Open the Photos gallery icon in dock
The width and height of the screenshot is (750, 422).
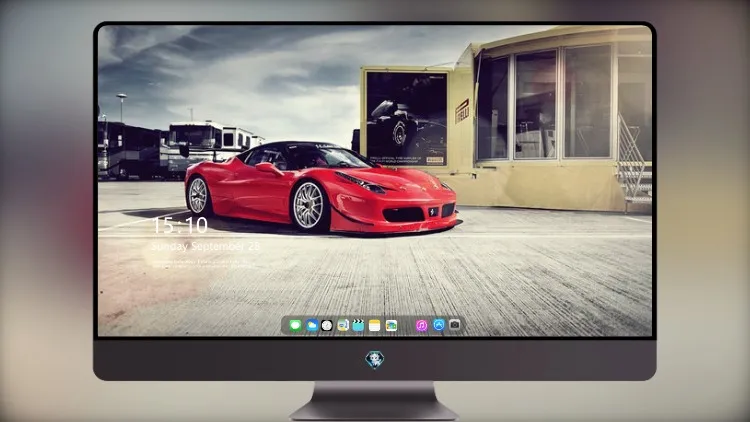391,325
